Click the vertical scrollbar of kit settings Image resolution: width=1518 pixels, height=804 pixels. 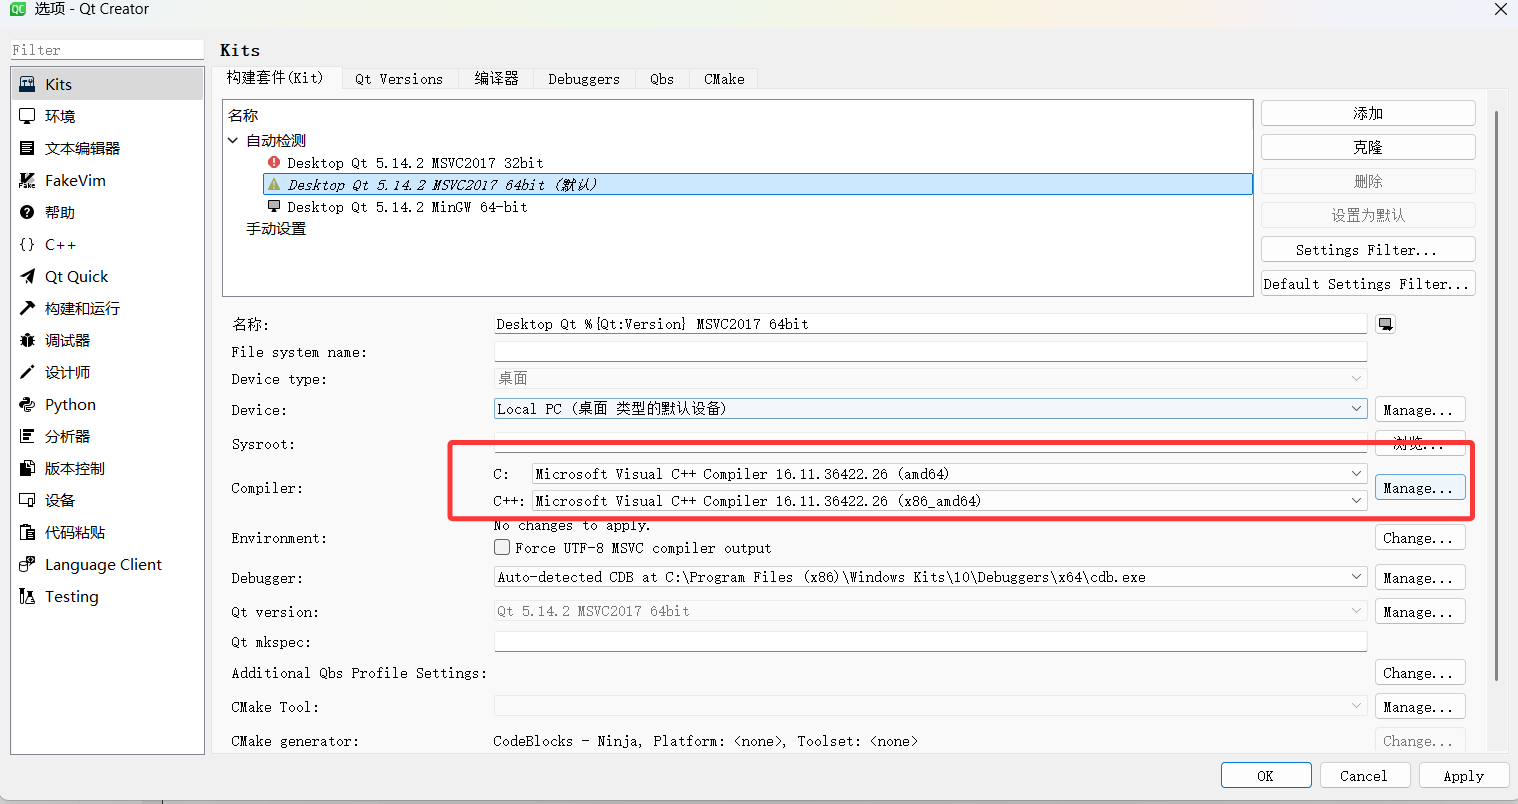[x=1496, y=395]
